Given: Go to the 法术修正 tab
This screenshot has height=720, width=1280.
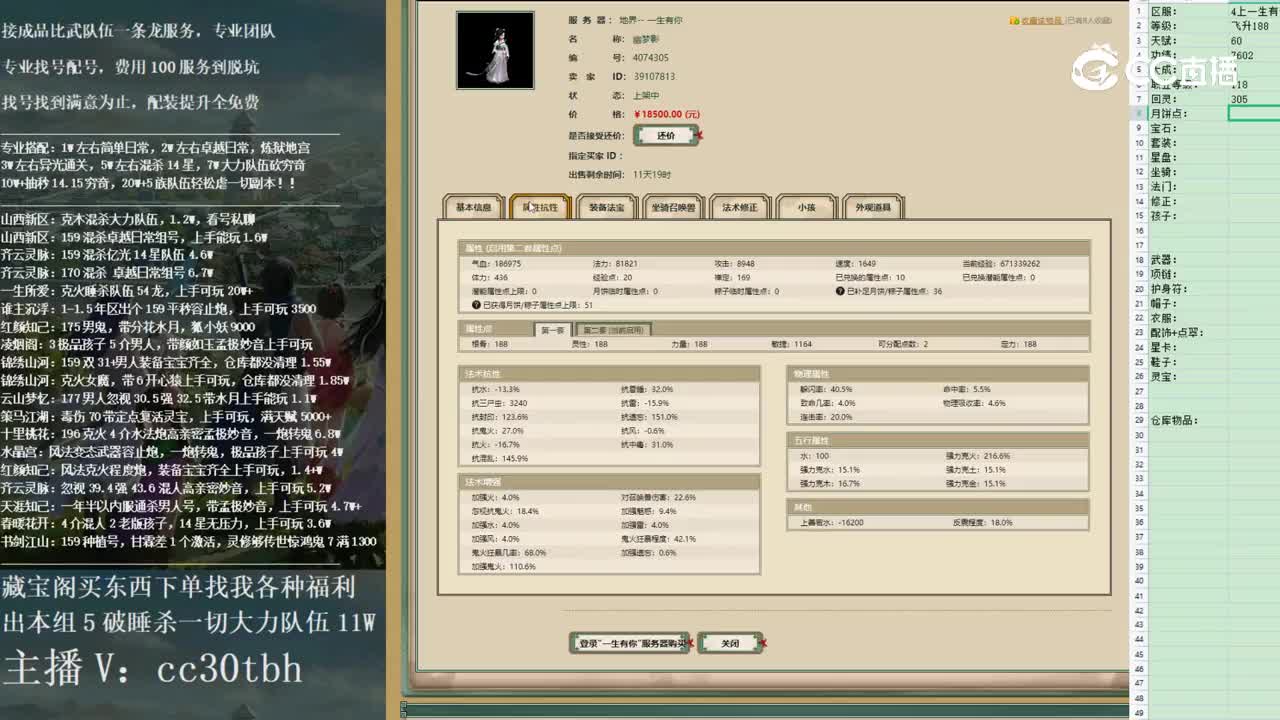Looking at the screenshot, I should tap(740, 207).
